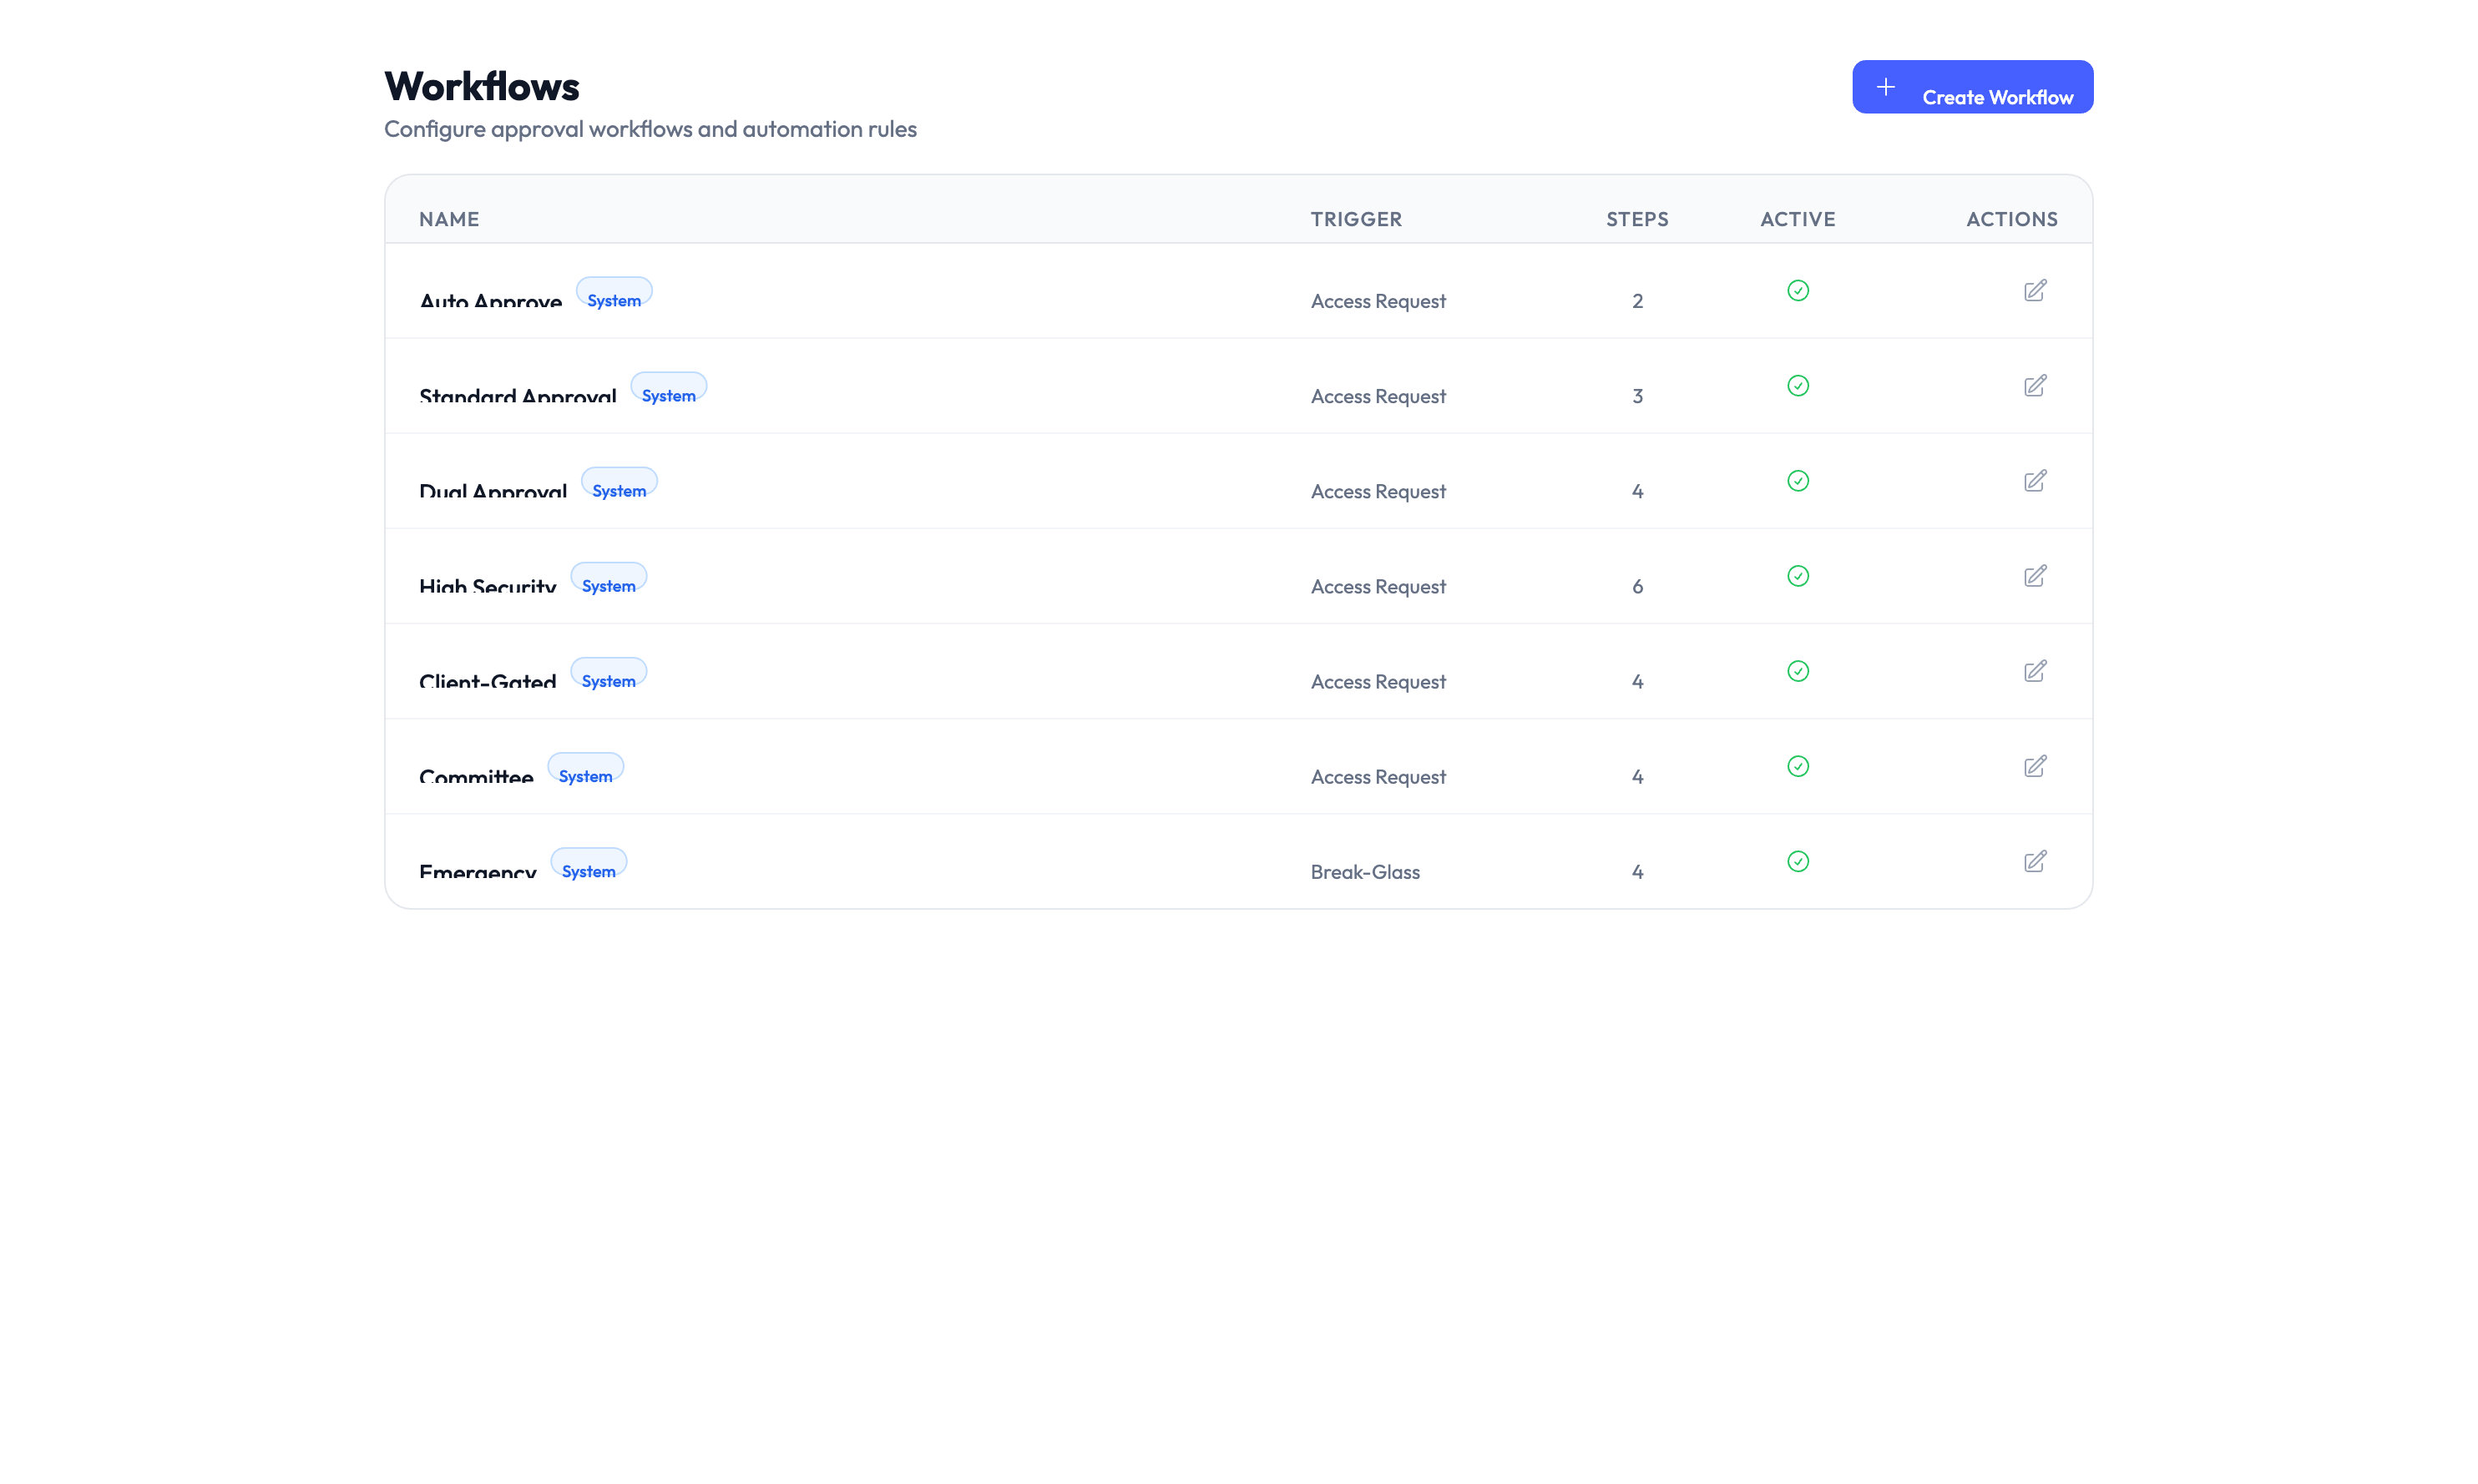This screenshot has width=2478, height=1484.
Task: Select the NAME column header
Action: (449, 219)
